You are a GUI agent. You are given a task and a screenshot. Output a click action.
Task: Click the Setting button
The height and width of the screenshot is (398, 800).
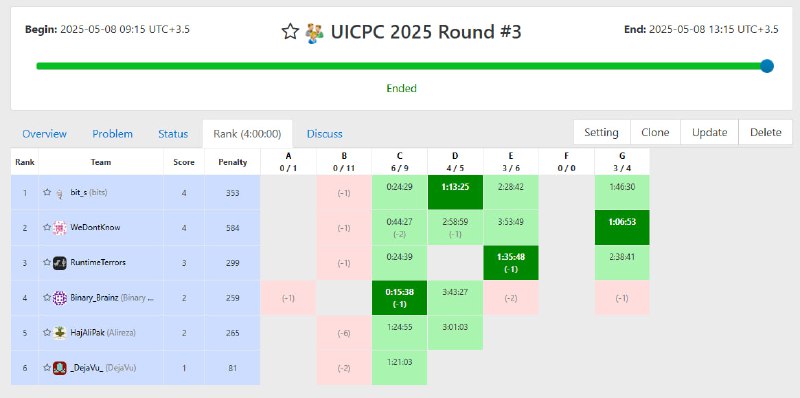click(x=602, y=132)
